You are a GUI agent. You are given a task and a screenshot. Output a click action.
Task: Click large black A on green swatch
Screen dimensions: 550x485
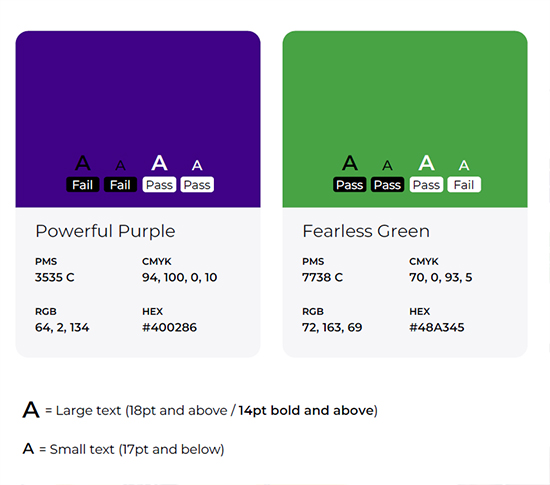350,163
